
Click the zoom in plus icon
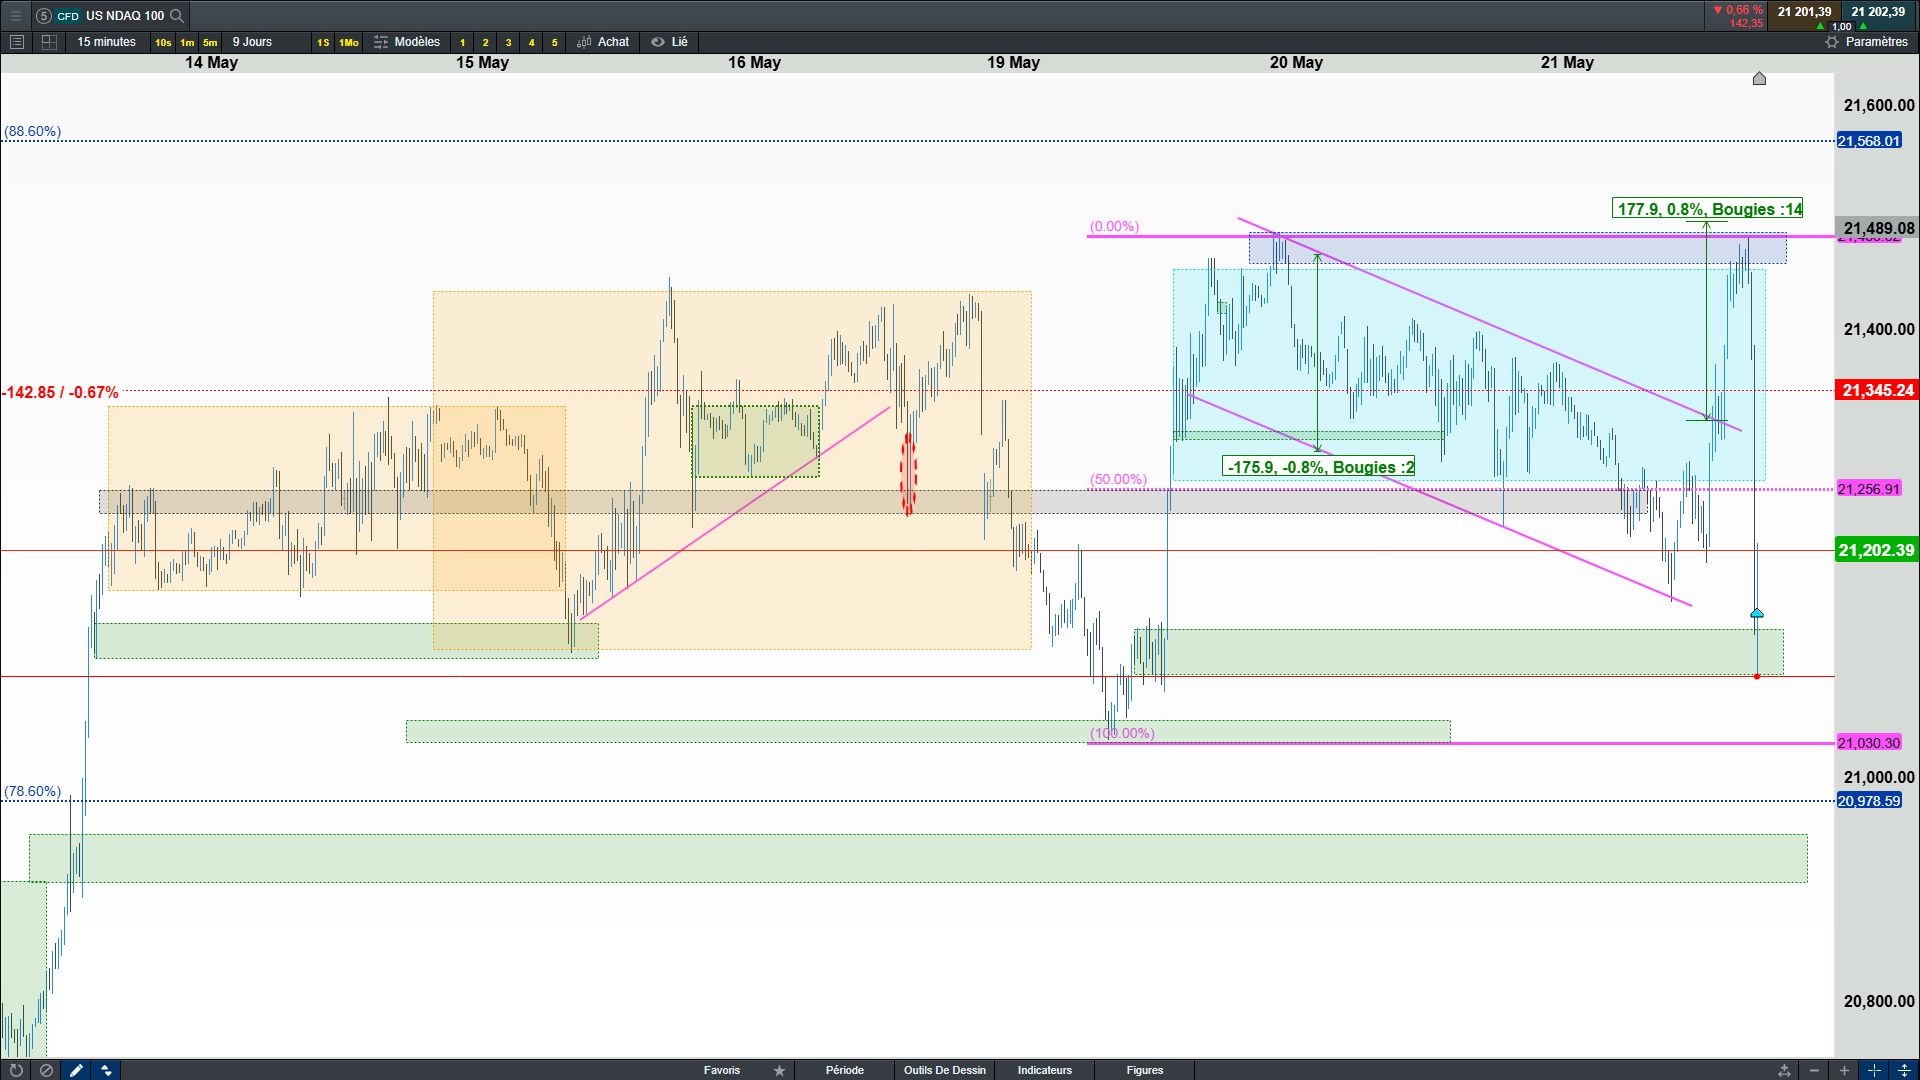(x=1844, y=1070)
